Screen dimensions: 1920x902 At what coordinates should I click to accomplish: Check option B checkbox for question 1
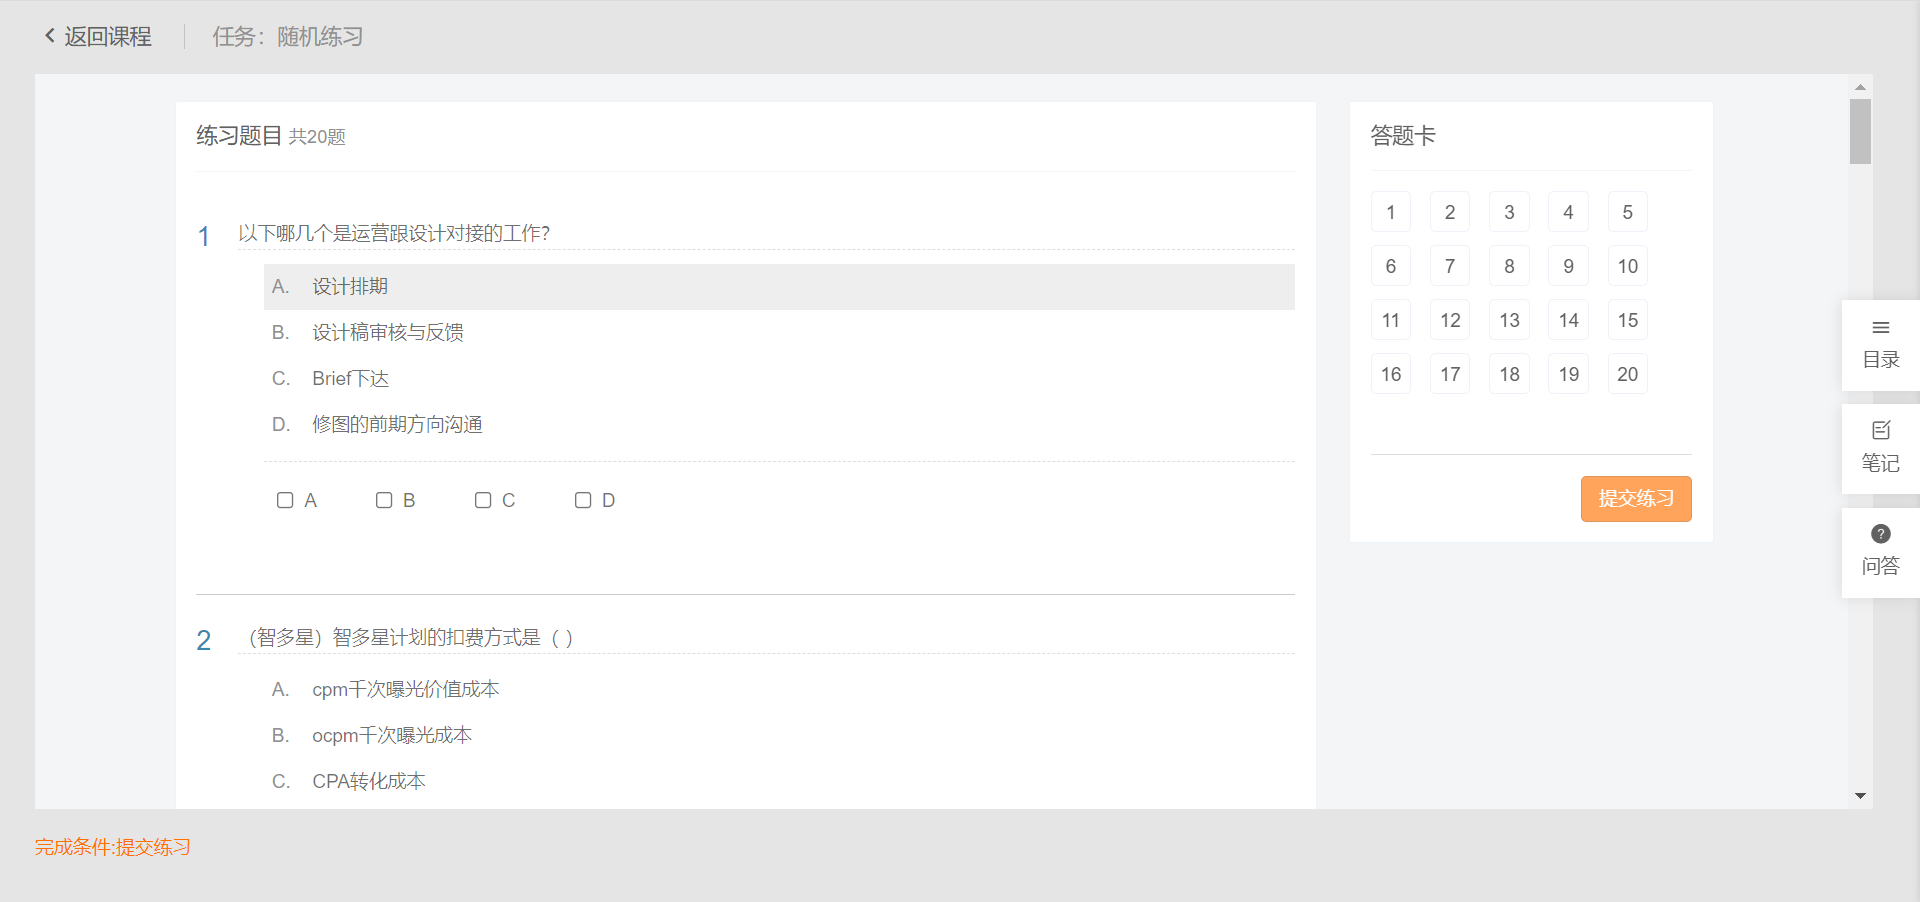tap(384, 500)
